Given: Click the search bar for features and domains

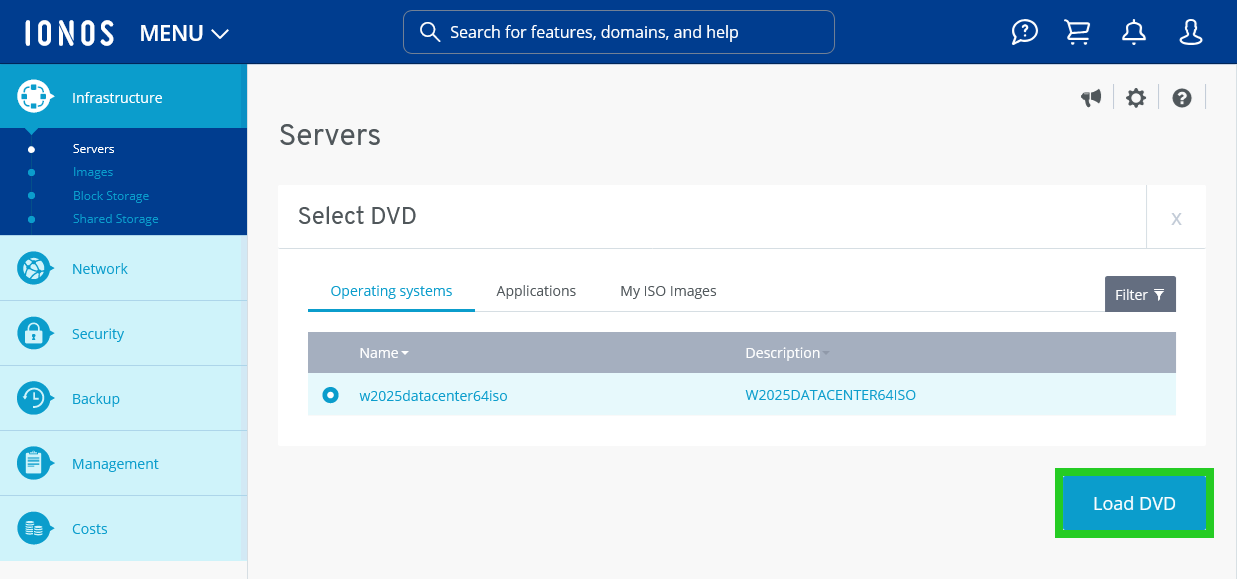Looking at the screenshot, I should pyautogui.click(x=618, y=31).
